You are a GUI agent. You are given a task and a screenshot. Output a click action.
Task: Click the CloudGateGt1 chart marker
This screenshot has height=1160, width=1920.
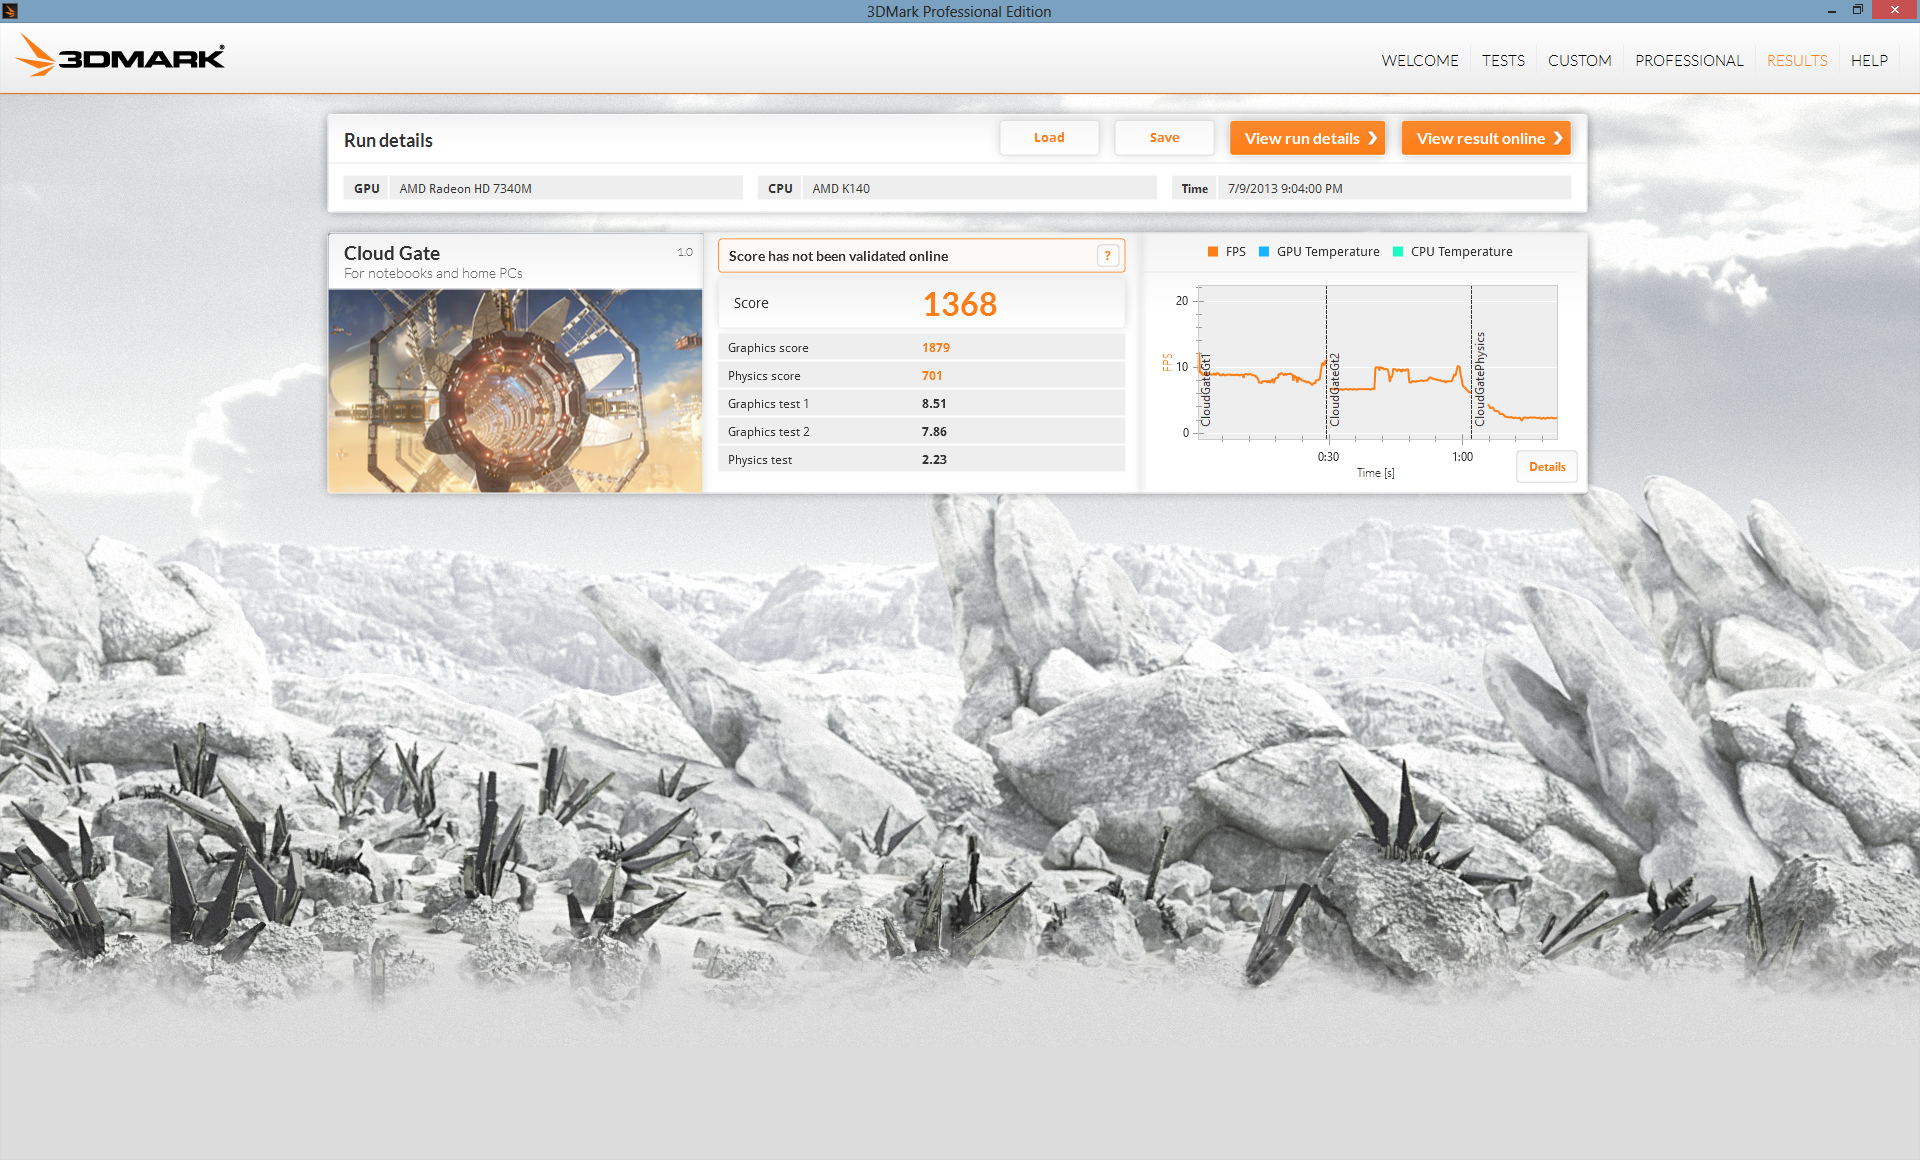[1205, 390]
